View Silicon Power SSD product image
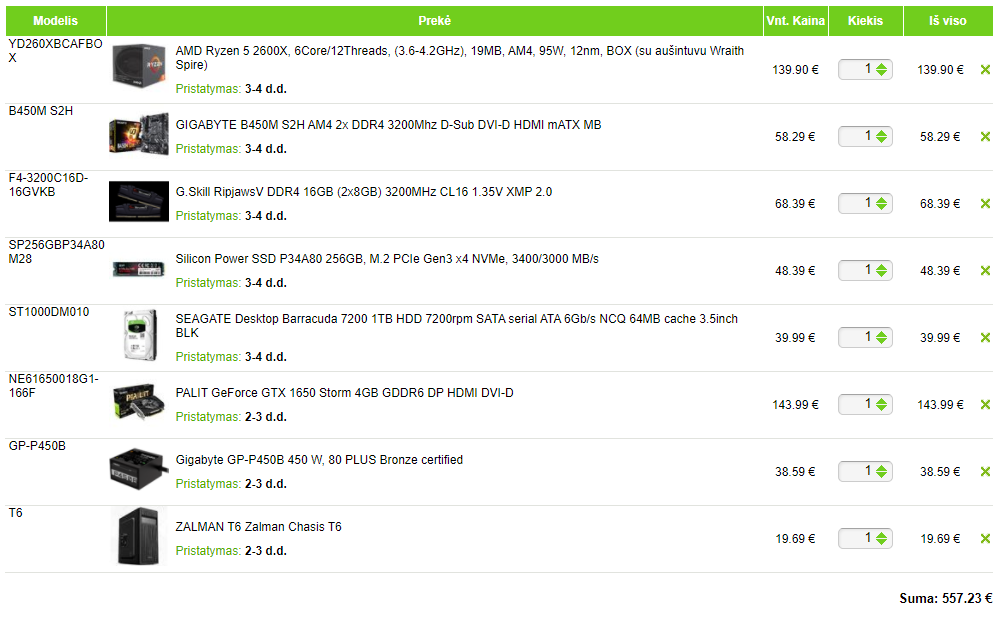The height and width of the screenshot is (633, 998). click(x=139, y=269)
